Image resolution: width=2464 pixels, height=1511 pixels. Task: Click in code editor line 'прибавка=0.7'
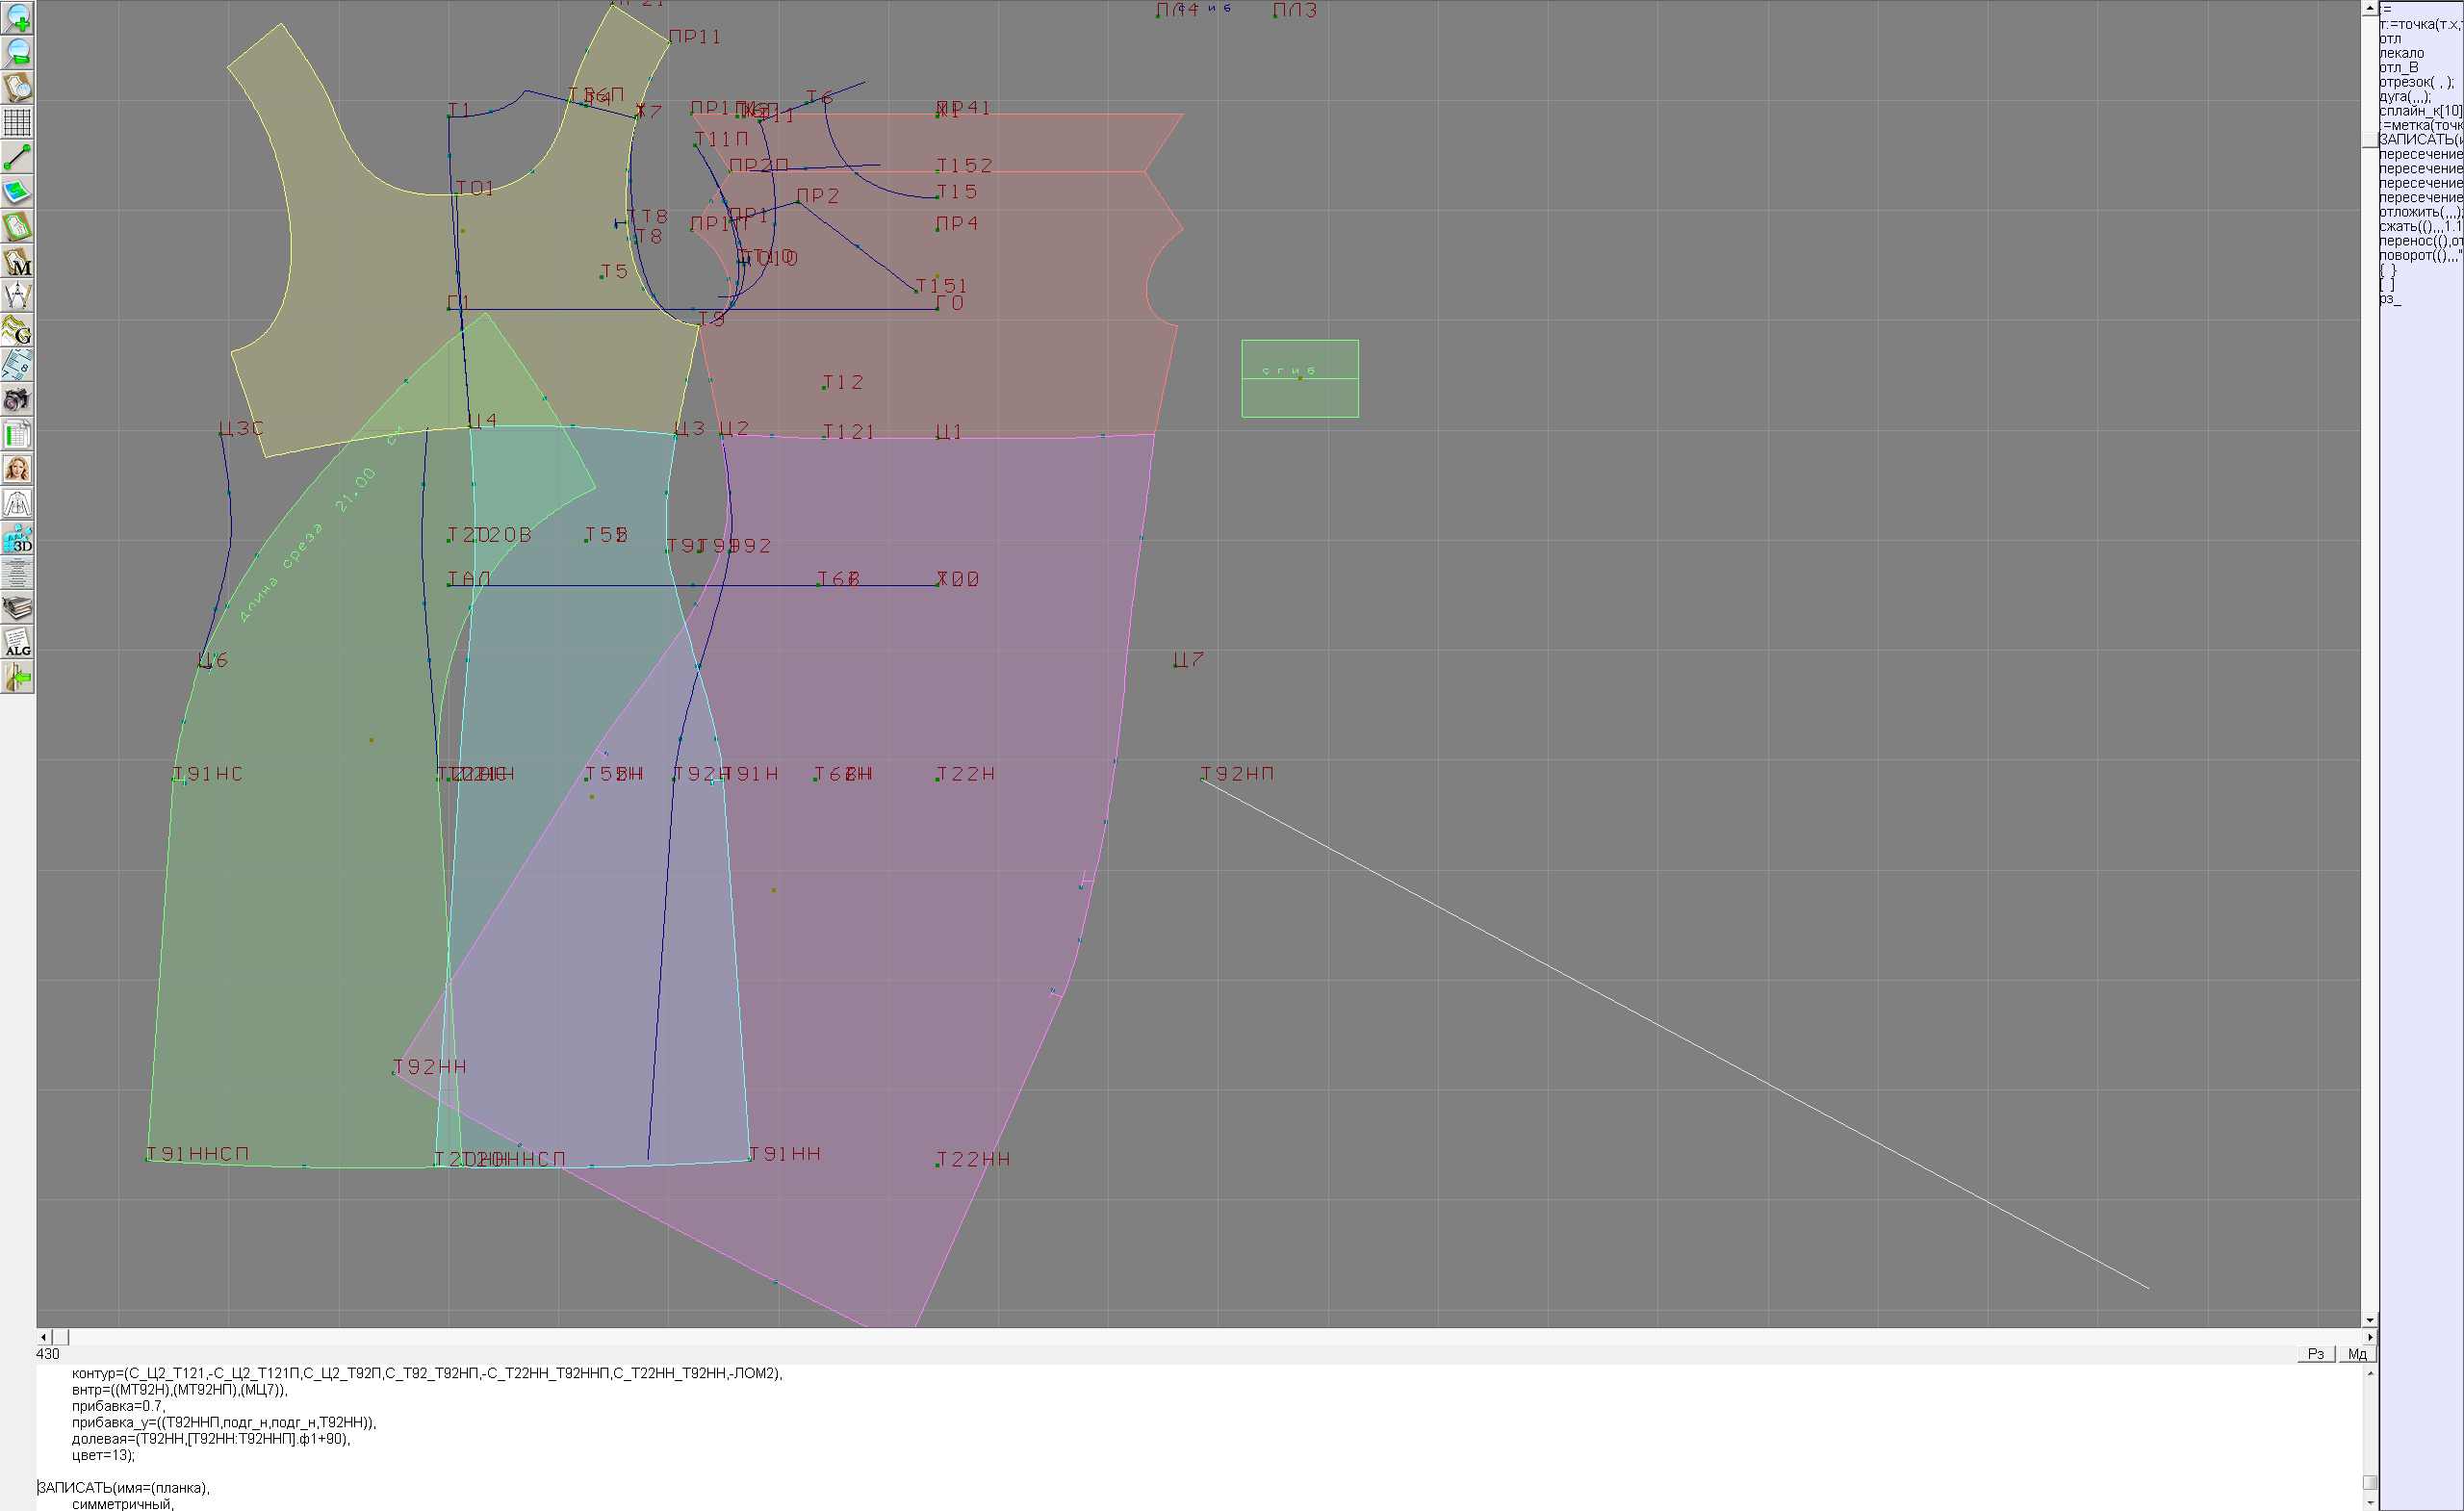pyautogui.click(x=118, y=1406)
